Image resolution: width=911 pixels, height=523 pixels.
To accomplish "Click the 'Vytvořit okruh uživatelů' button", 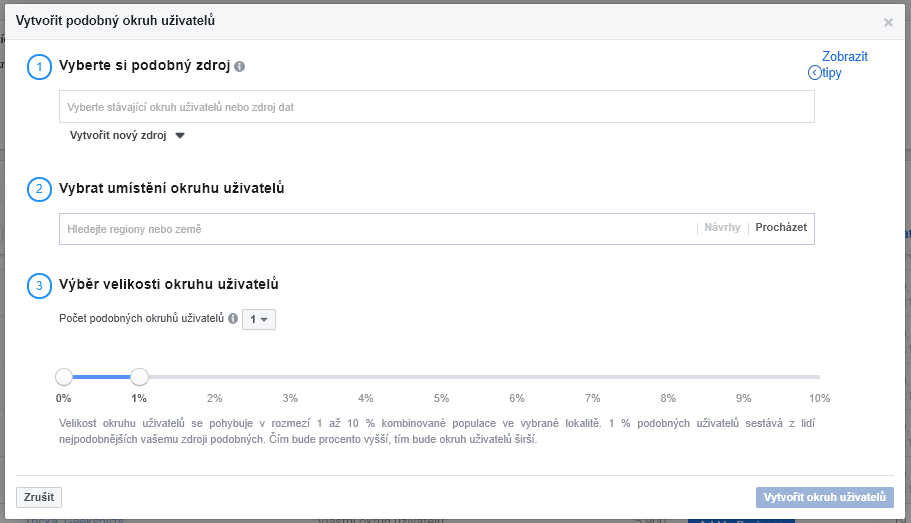I will (824, 497).
